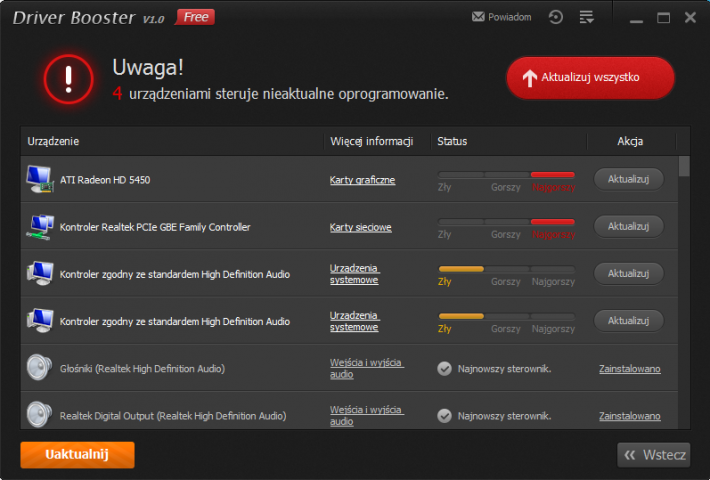The image size is (710, 480).
Task: Click the Powiadom envelope icon
Action: click(478, 17)
